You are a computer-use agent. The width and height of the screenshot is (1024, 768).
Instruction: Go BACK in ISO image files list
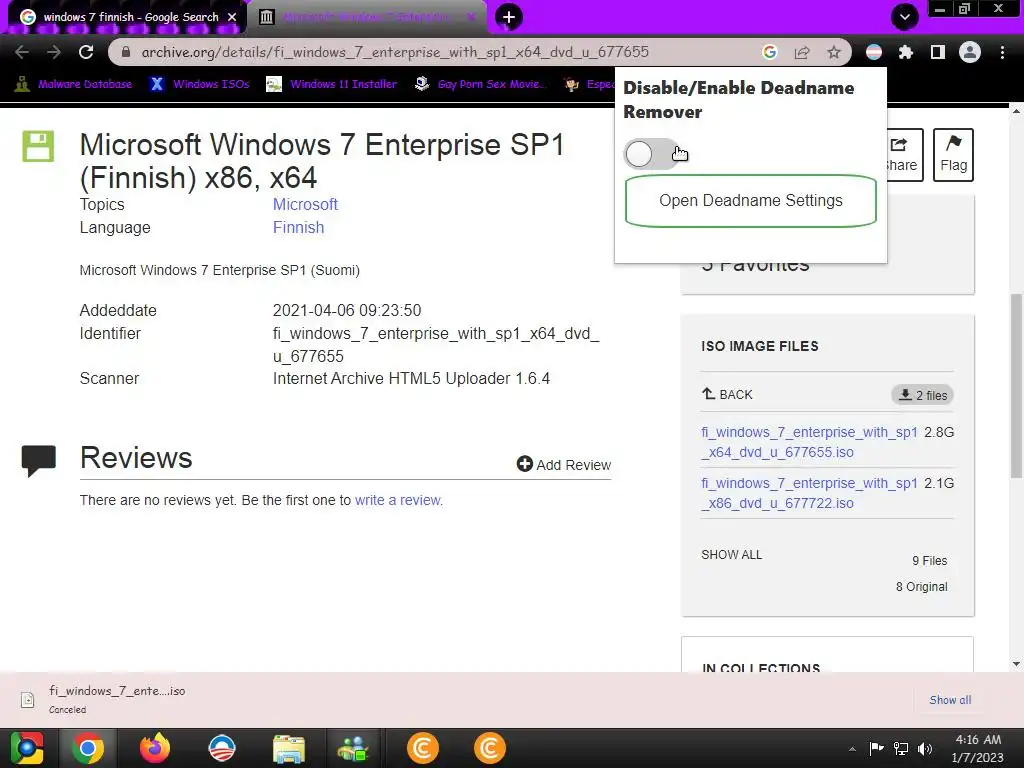point(727,394)
